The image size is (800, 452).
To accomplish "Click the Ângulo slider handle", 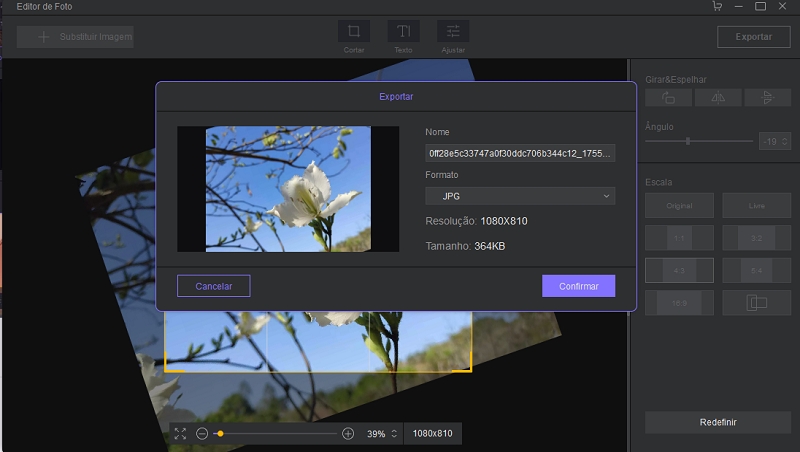I will coord(688,141).
